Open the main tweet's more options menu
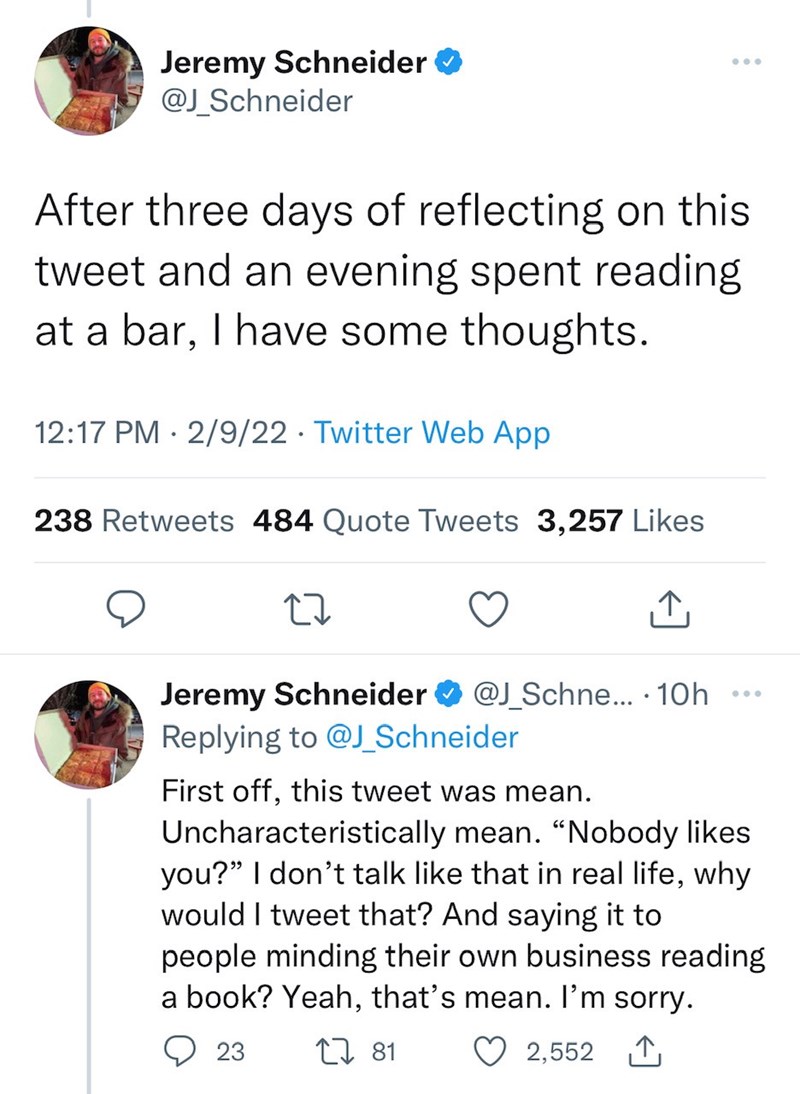 [745, 62]
